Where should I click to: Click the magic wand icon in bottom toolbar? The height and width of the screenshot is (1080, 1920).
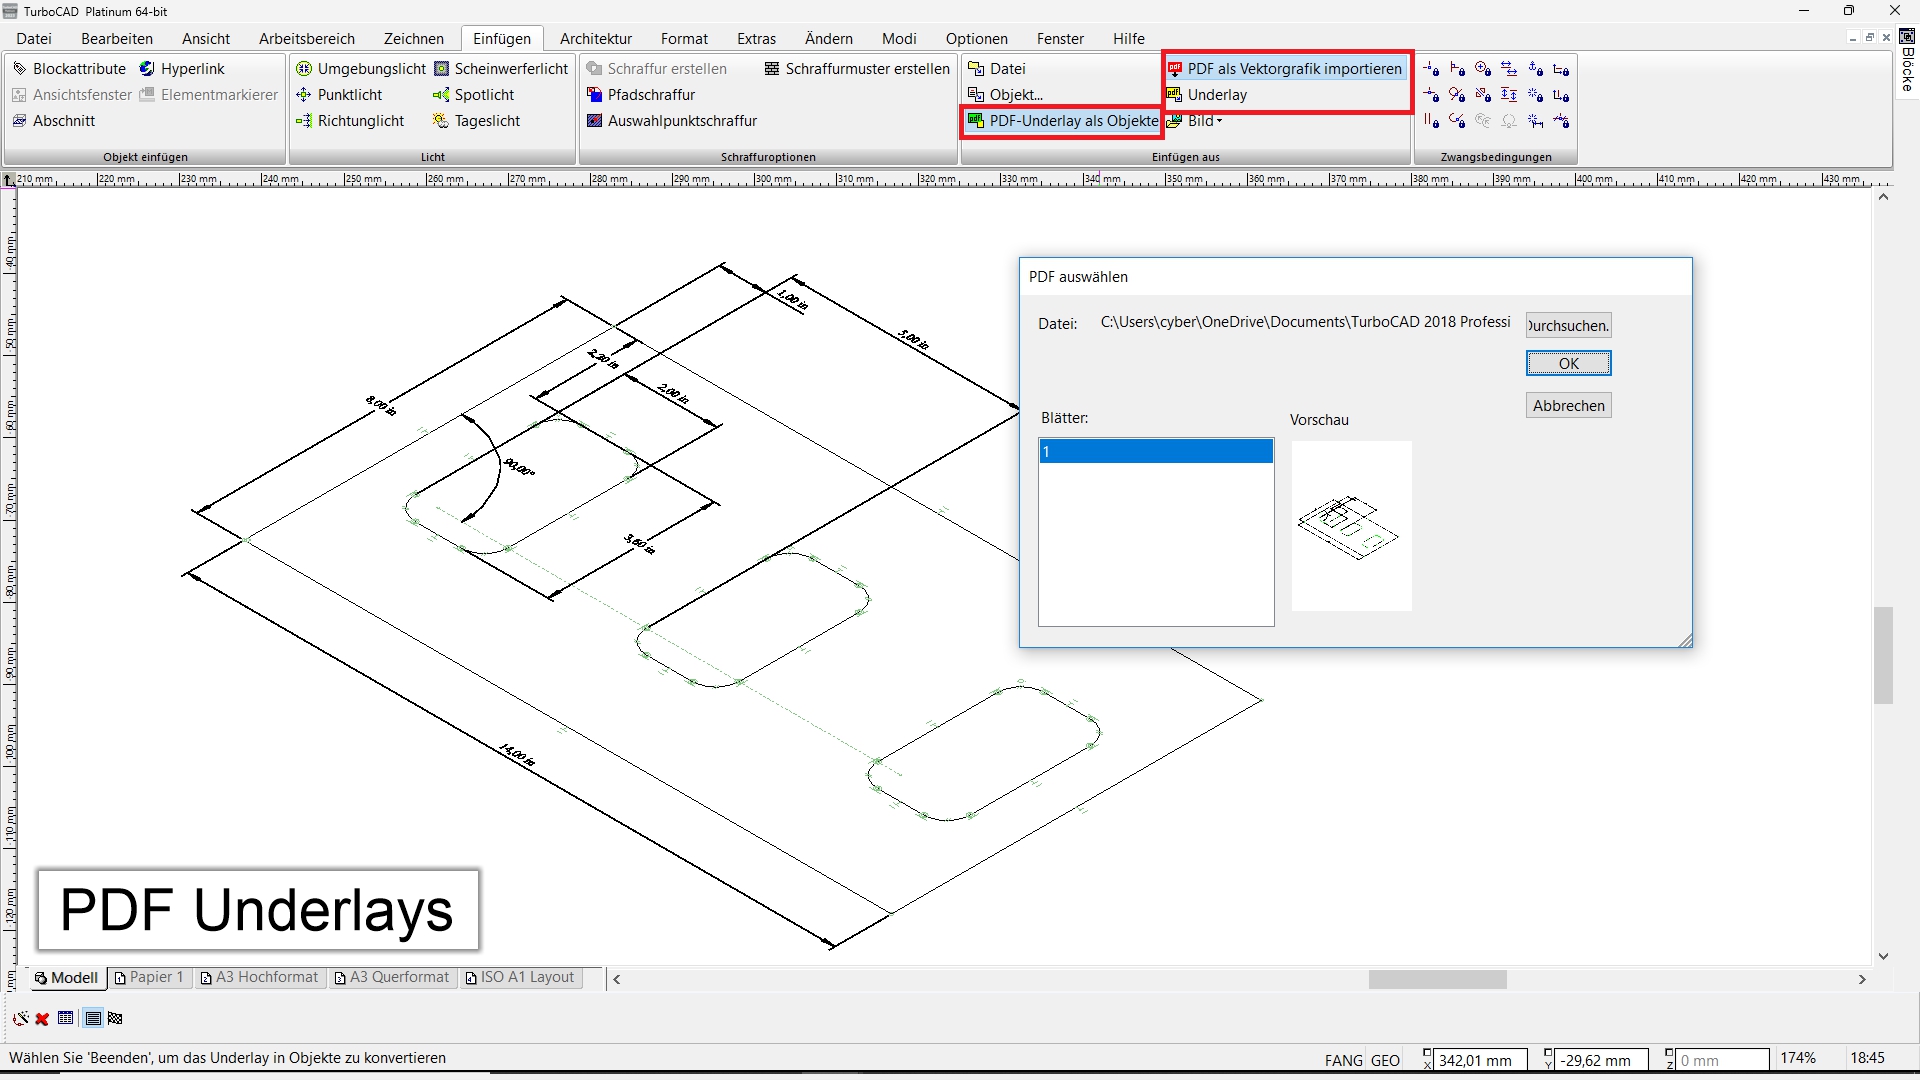pos(20,1019)
